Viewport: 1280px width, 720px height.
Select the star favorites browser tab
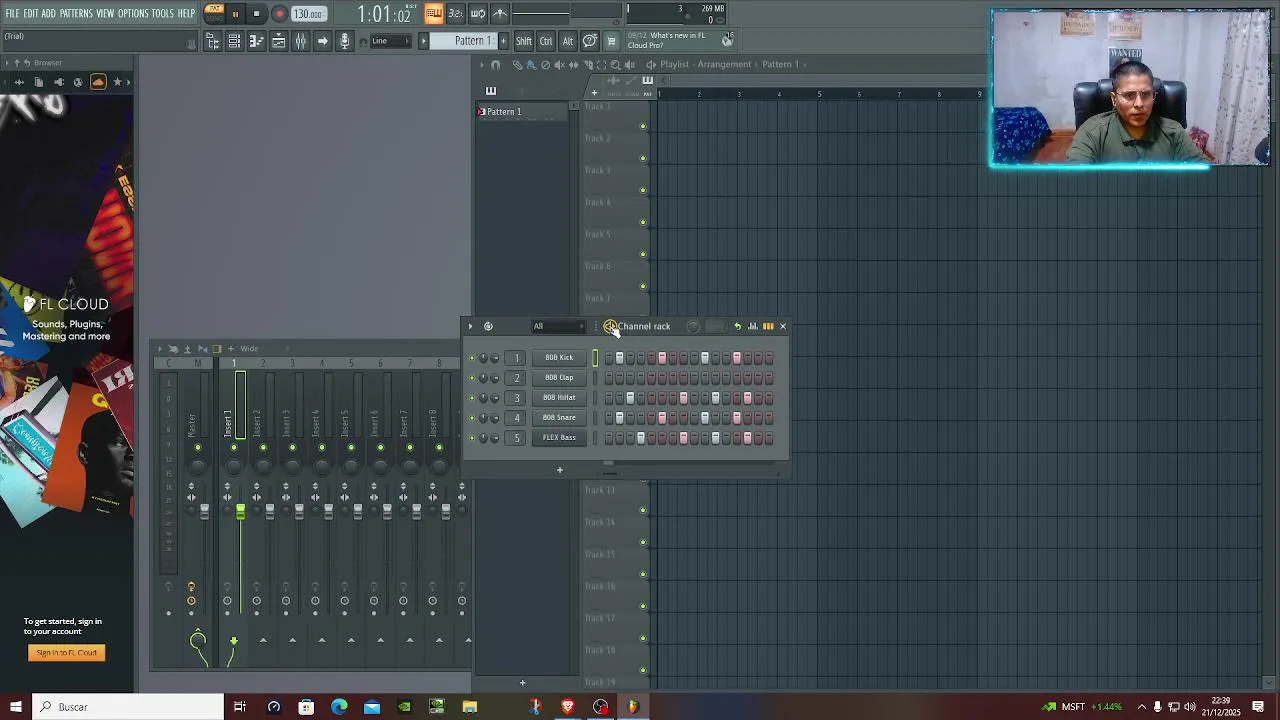click(117, 82)
